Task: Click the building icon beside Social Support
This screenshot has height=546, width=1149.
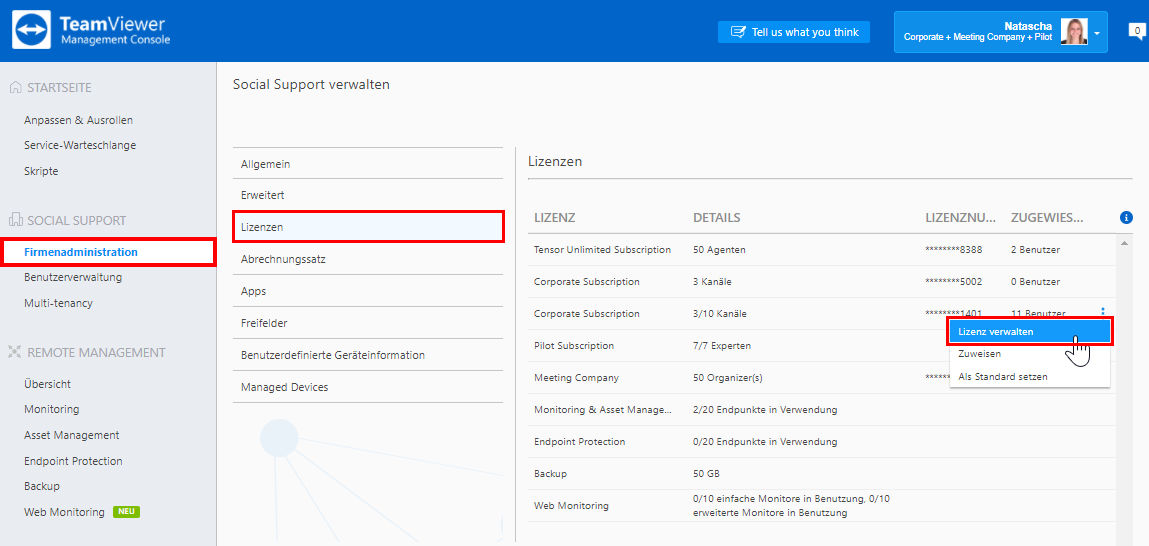Action: click(15, 221)
